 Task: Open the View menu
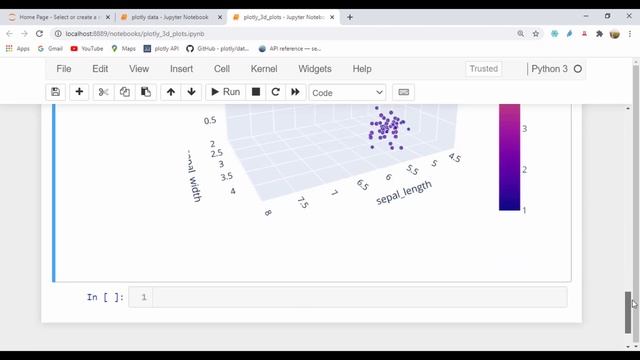tap(139, 69)
